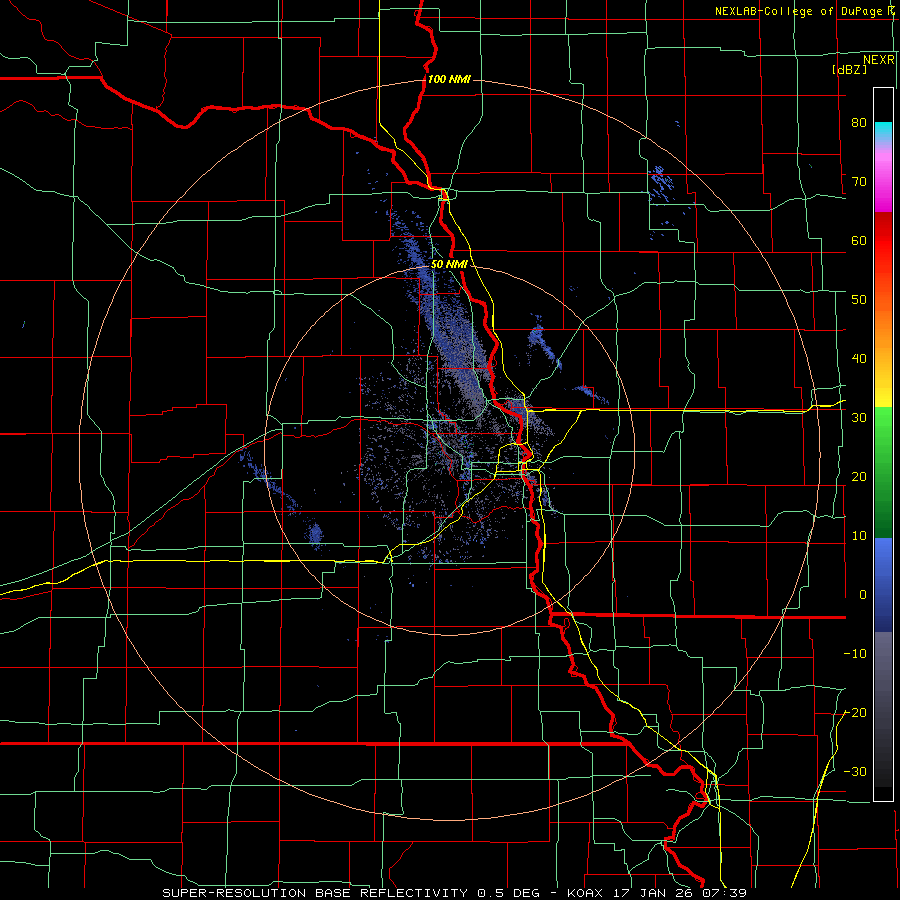
Task: Click the 80 value on the dBZ scale
Action: click(859, 122)
